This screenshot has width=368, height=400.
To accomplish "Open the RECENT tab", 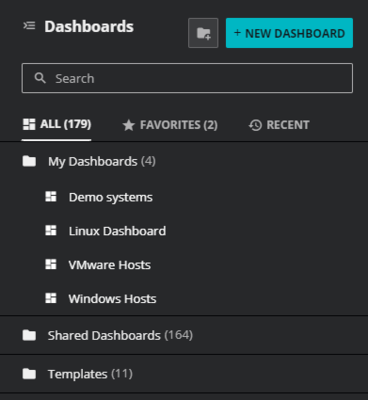I will coord(279,125).
